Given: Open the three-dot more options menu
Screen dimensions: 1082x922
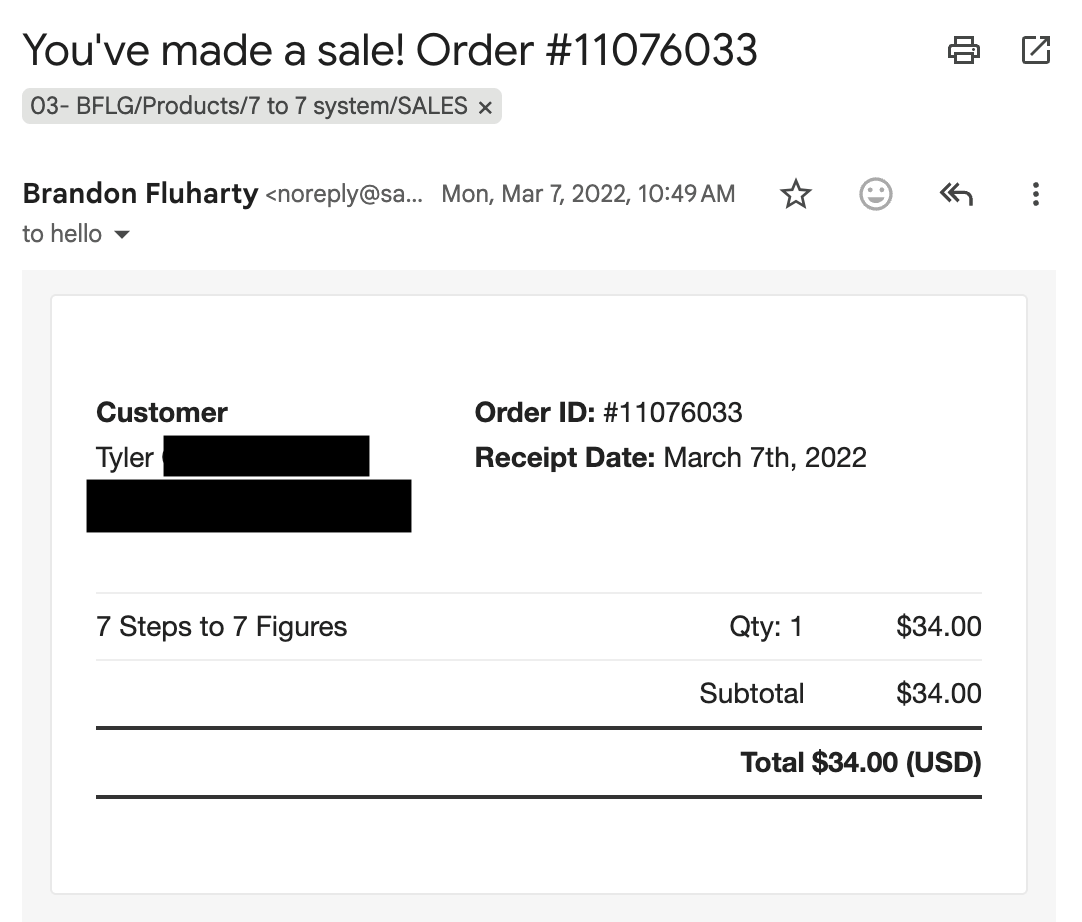Looking at the screenshot, I should tap(1035, 194).
